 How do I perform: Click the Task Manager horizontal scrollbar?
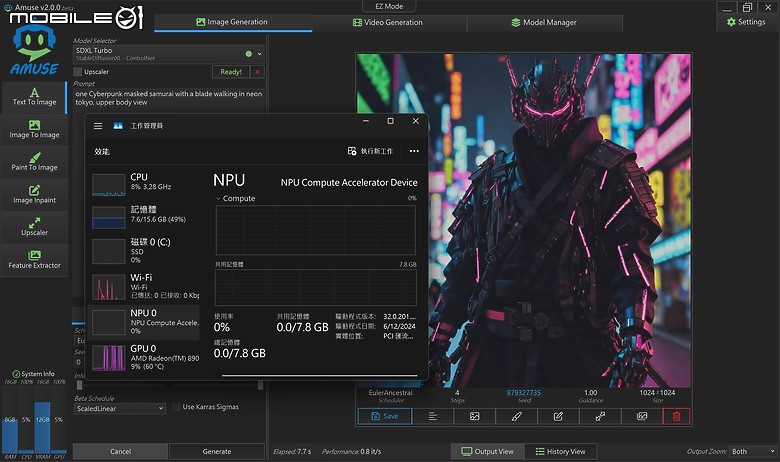tap(319, 375)
